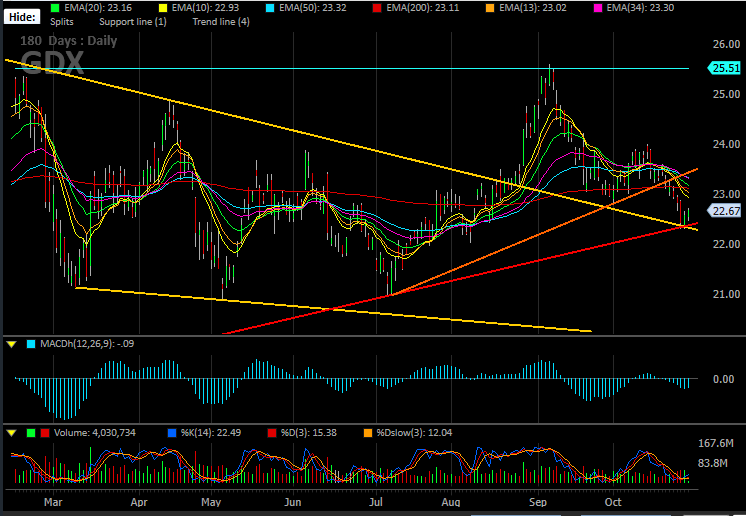Select the EMA(50): 23.32 label
This screenshot has width=746, height=516.
[x=312, y=8]
